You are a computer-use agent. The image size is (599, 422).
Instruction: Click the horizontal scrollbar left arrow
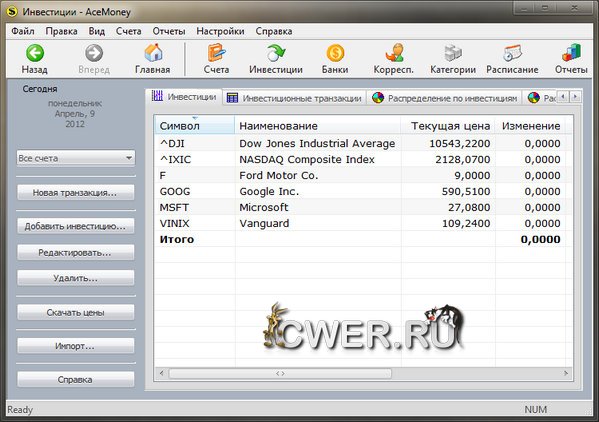click(162, 373)
